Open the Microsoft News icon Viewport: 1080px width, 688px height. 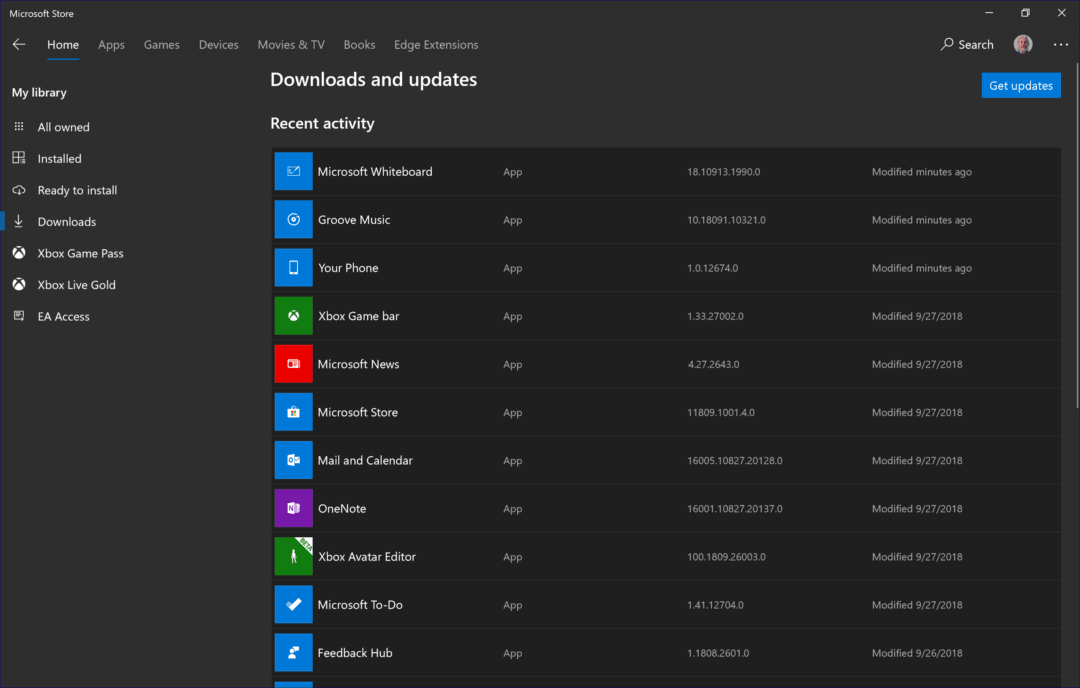(x=293, y=364)
